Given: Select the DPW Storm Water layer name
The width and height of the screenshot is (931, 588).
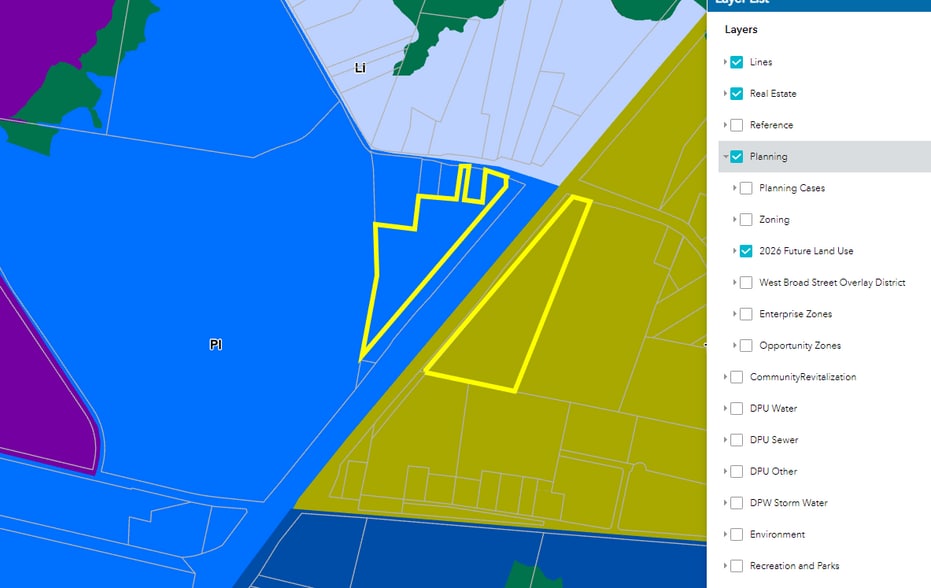Looking at the screenshot, I should tap(788, 503).
